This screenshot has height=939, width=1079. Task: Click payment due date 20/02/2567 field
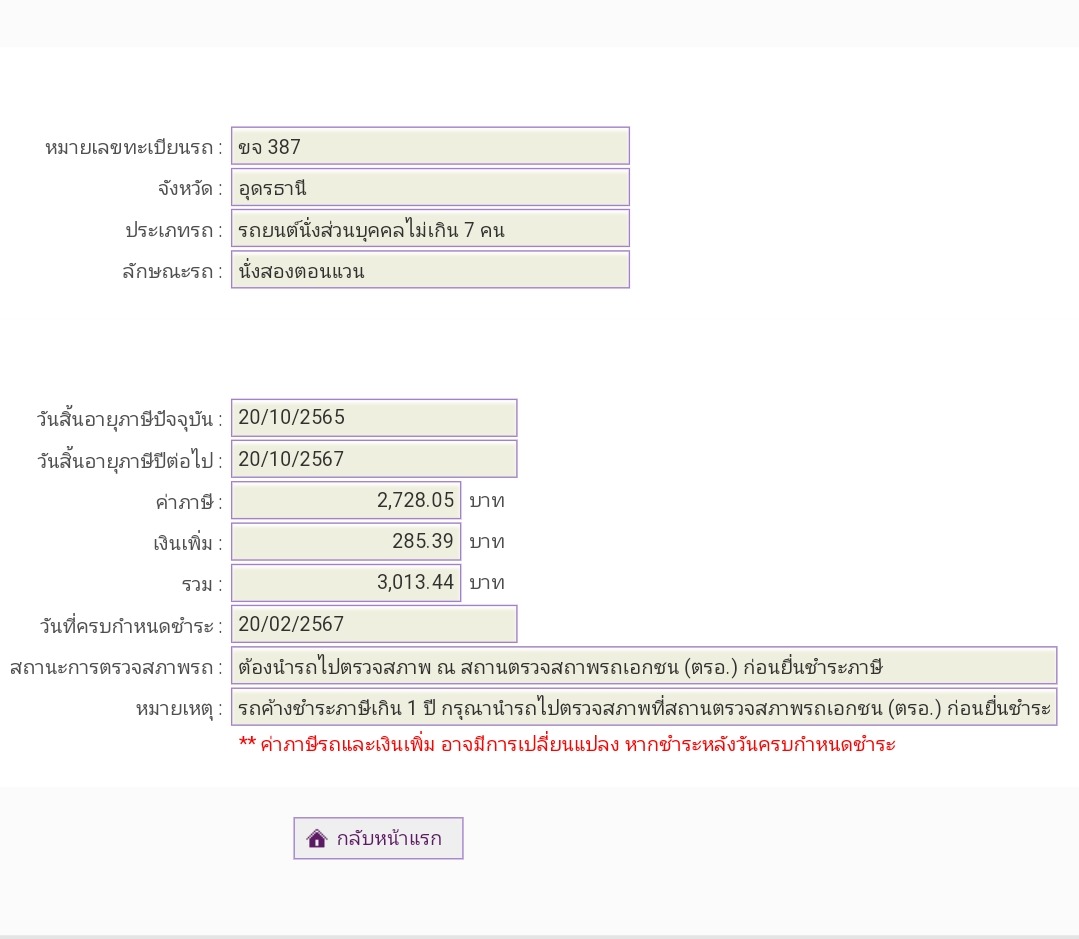(x=374, y=624)
